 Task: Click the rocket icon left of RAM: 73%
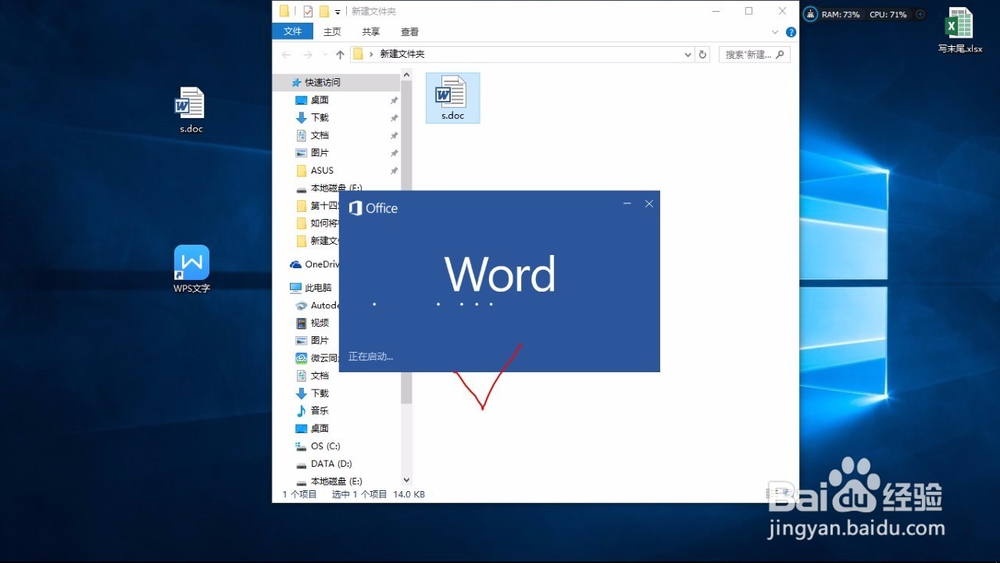(810, 14)
